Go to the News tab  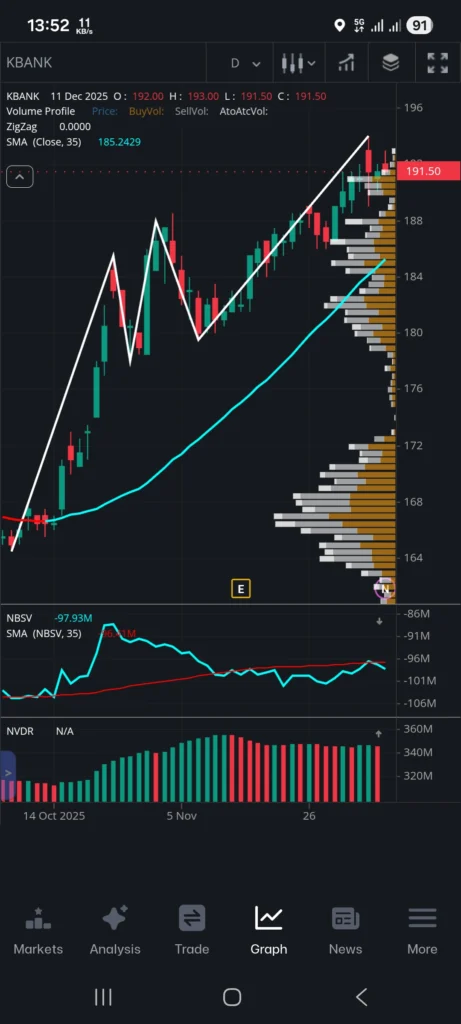click(x=345, y=931)
